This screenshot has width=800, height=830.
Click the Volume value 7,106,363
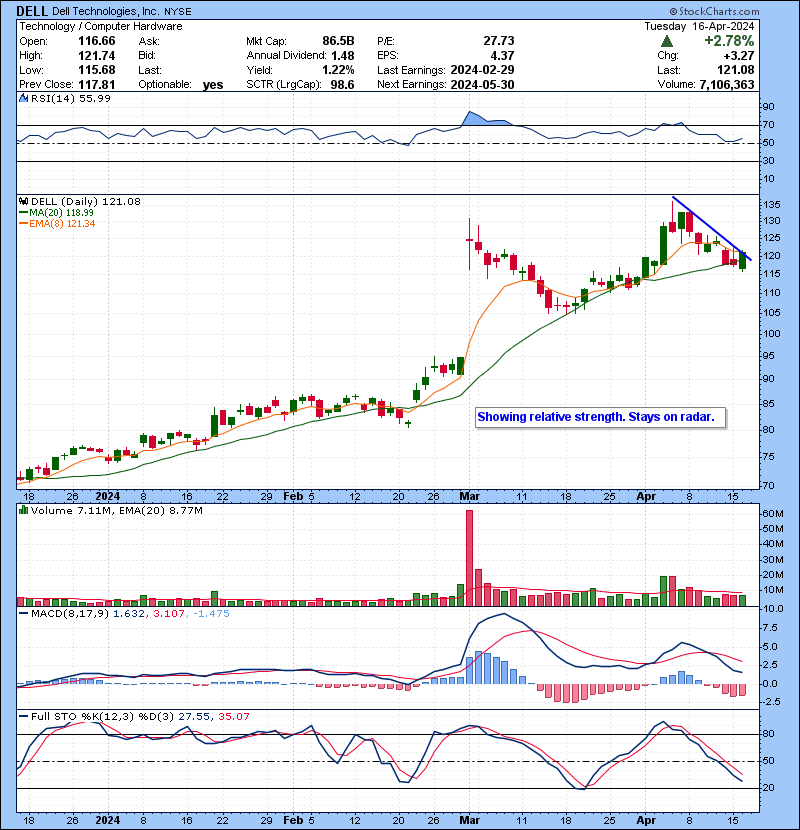pos(727,84)
